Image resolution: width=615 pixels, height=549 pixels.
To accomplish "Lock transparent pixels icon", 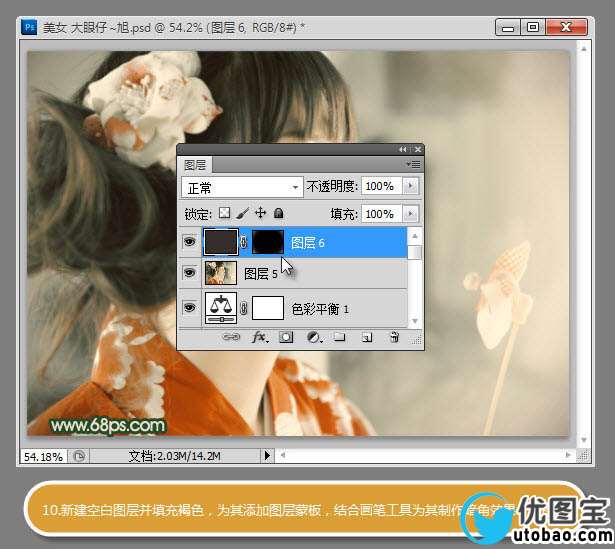I will (224, 213).
